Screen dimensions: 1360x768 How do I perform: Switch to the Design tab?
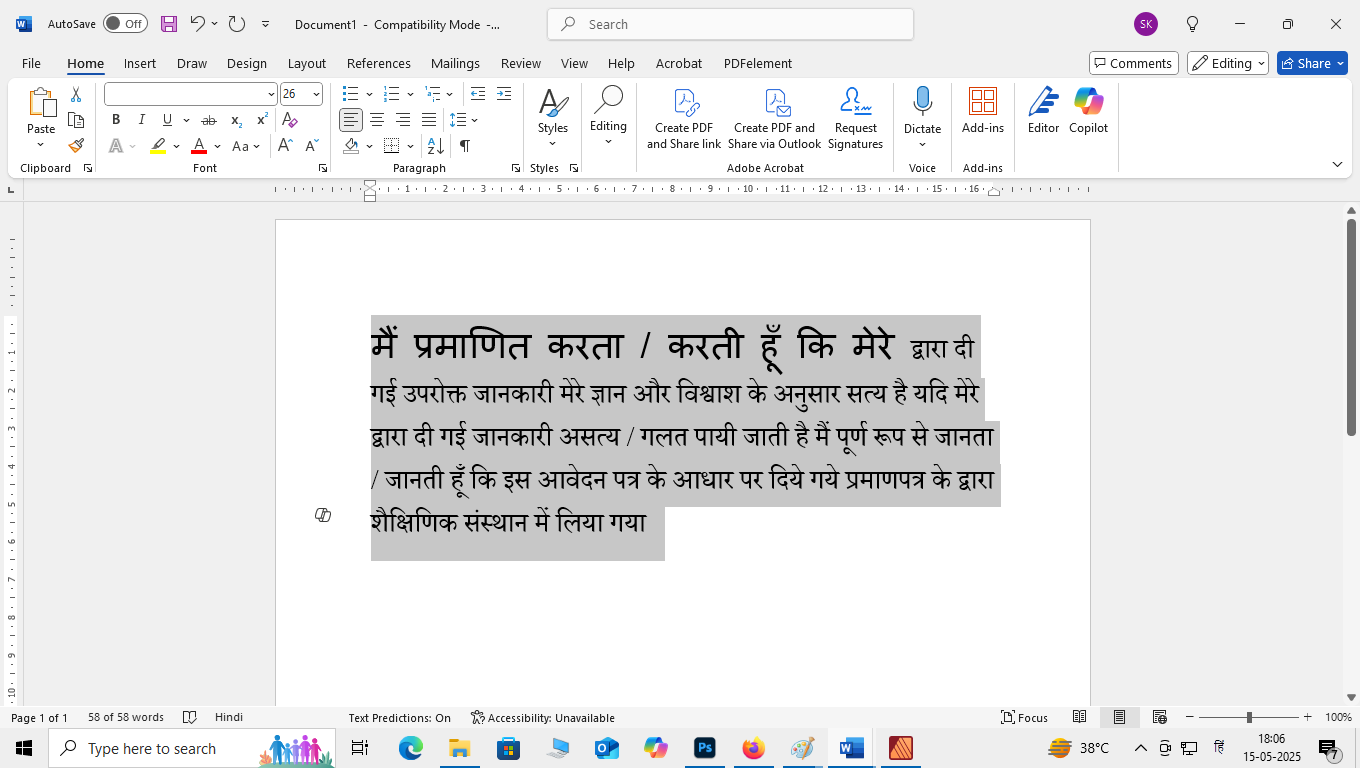247,63
